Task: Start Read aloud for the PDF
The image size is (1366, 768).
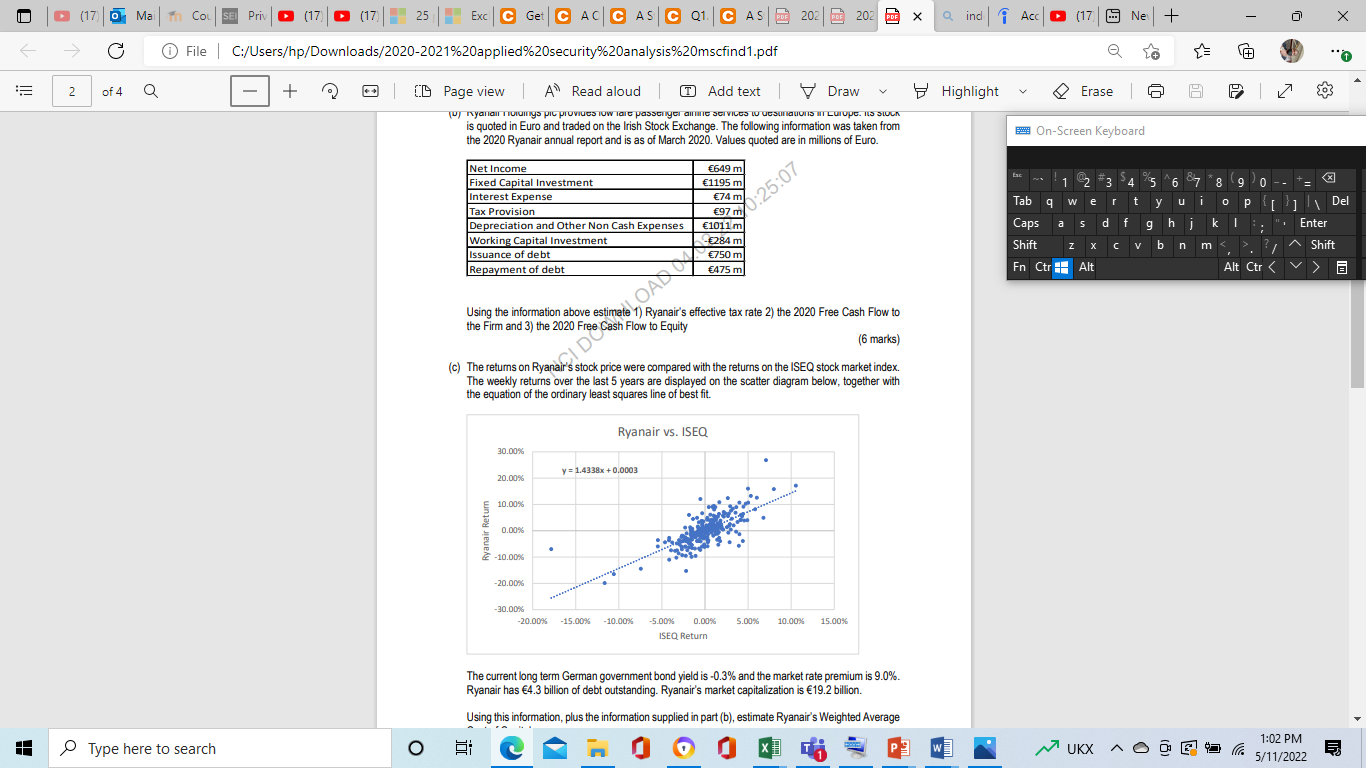Action: coord(593,91)
